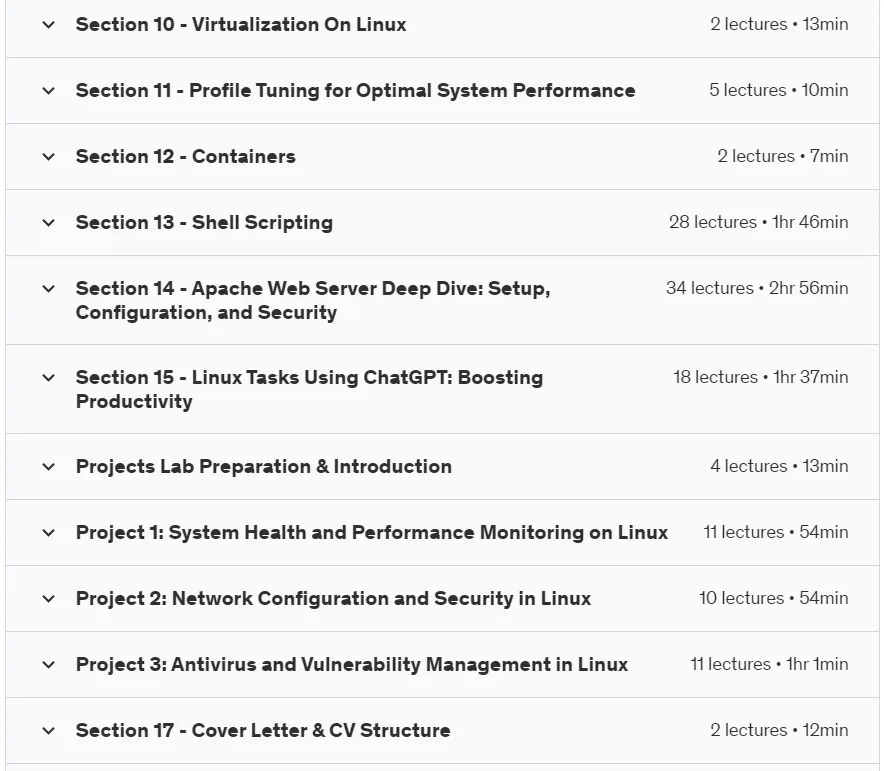Click Project 3 duration 11 lectures 1hr 1min
This screenshot has width=884, height=771.
pos(769,664)
